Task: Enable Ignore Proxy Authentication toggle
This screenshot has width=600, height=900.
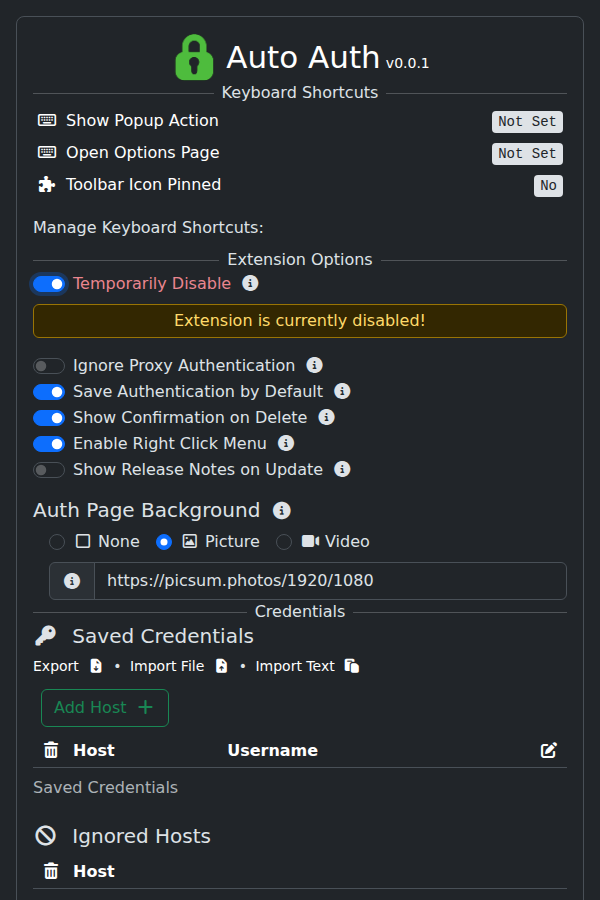Action: [x=49, y=366]
